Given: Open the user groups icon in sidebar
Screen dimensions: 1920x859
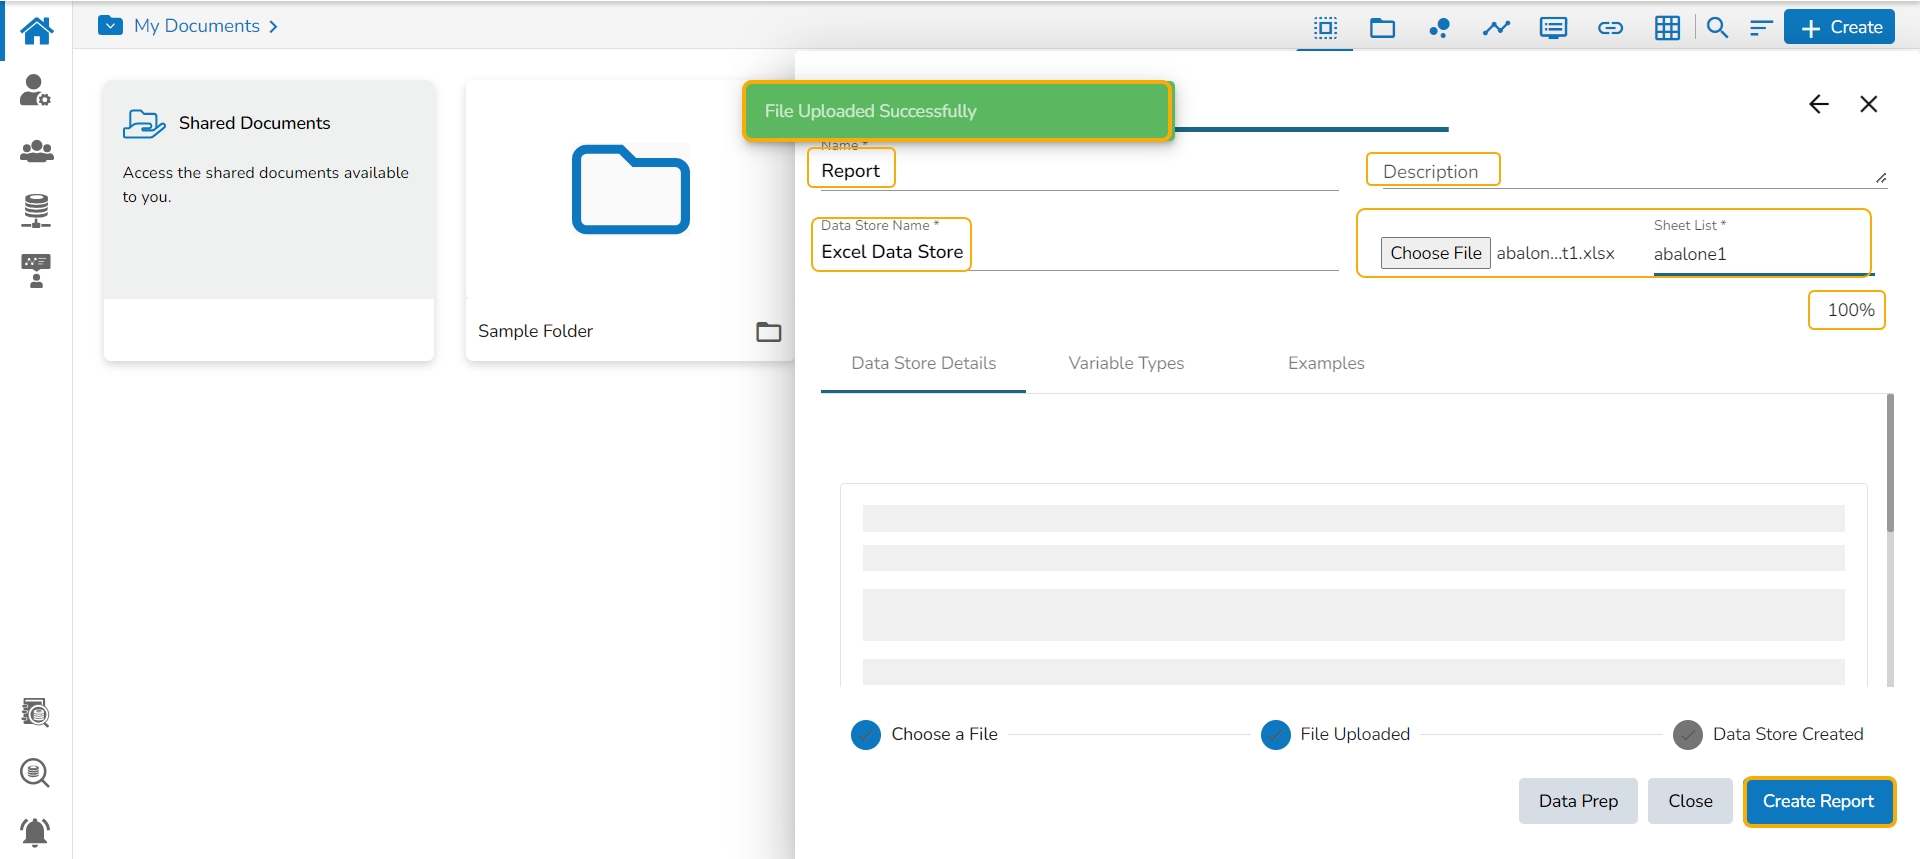Looking at the screenshot, I should (x=36, y=151).
